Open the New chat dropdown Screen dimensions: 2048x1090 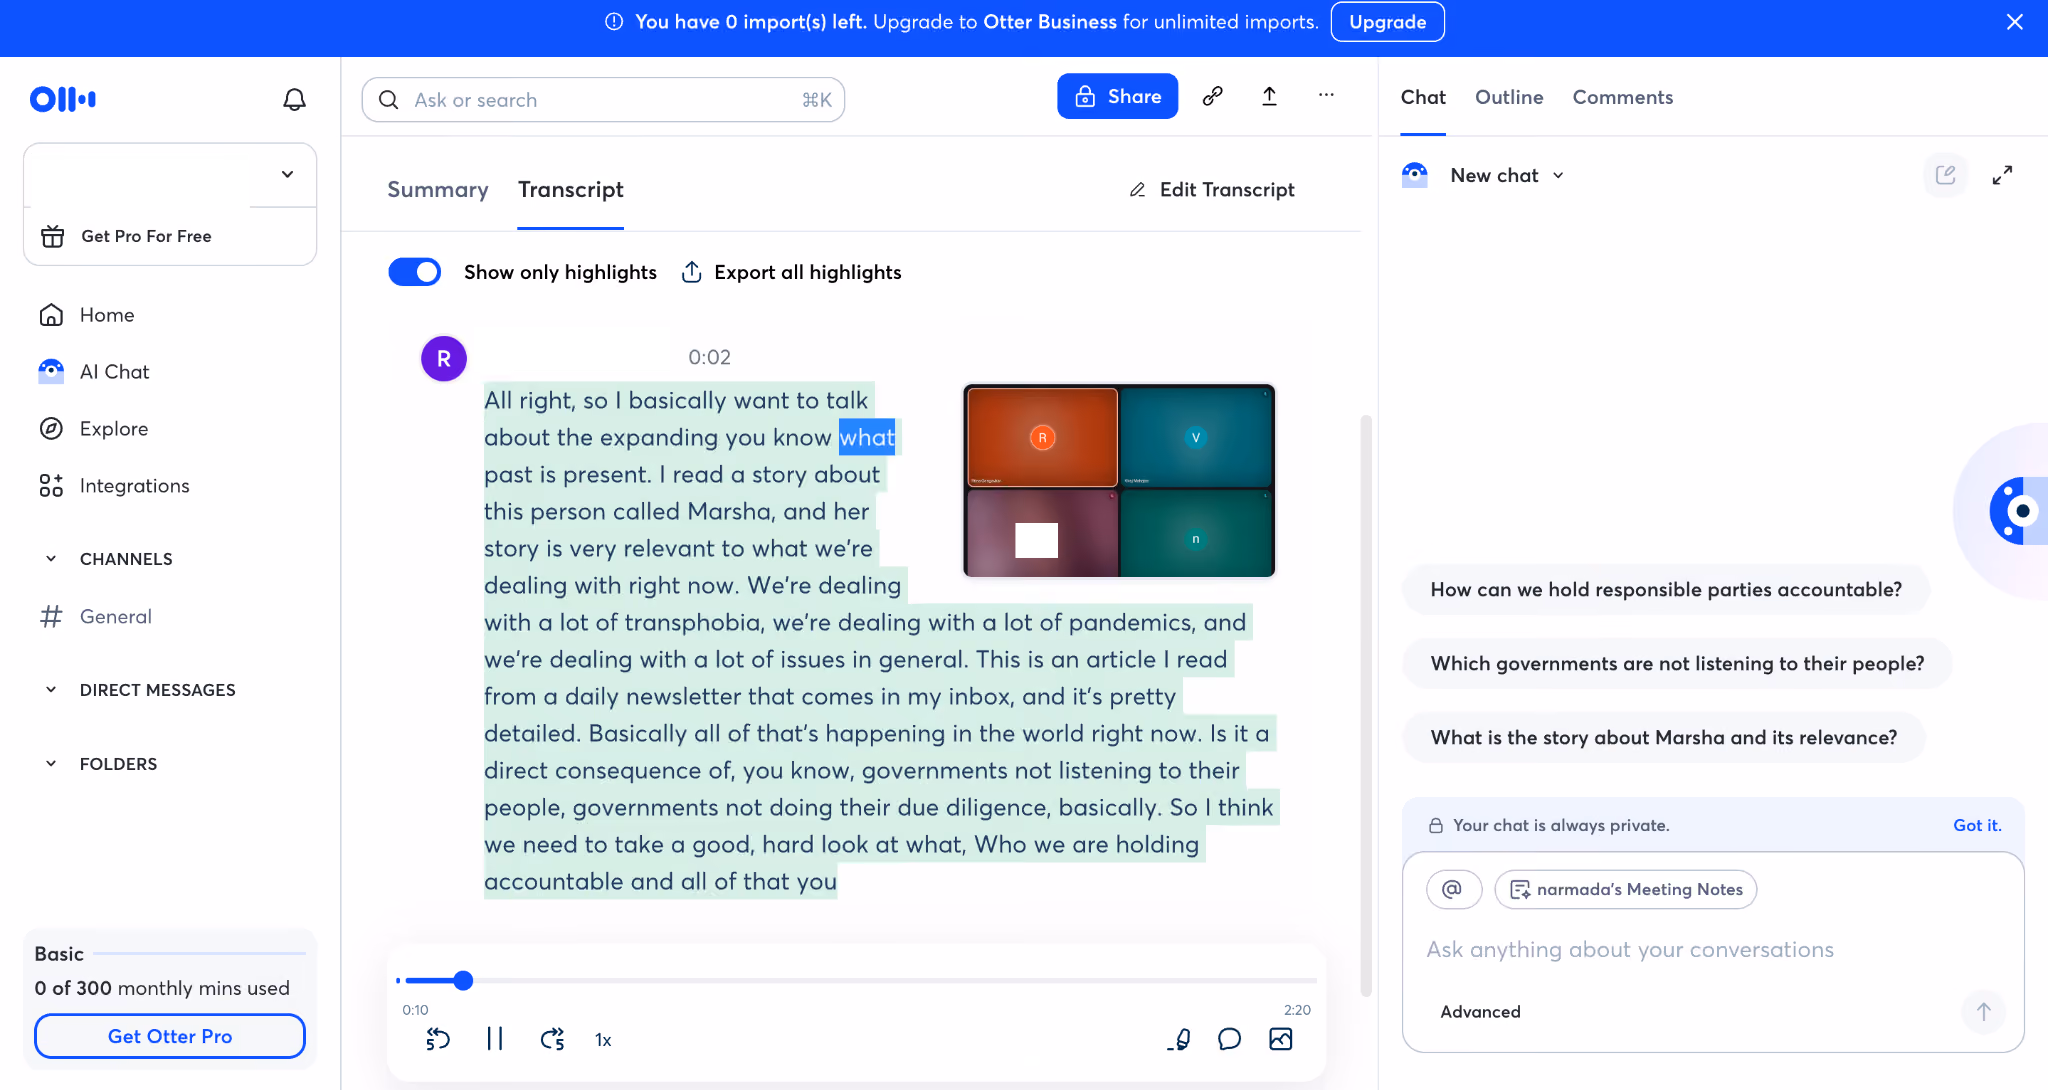tap(1507, 175)
